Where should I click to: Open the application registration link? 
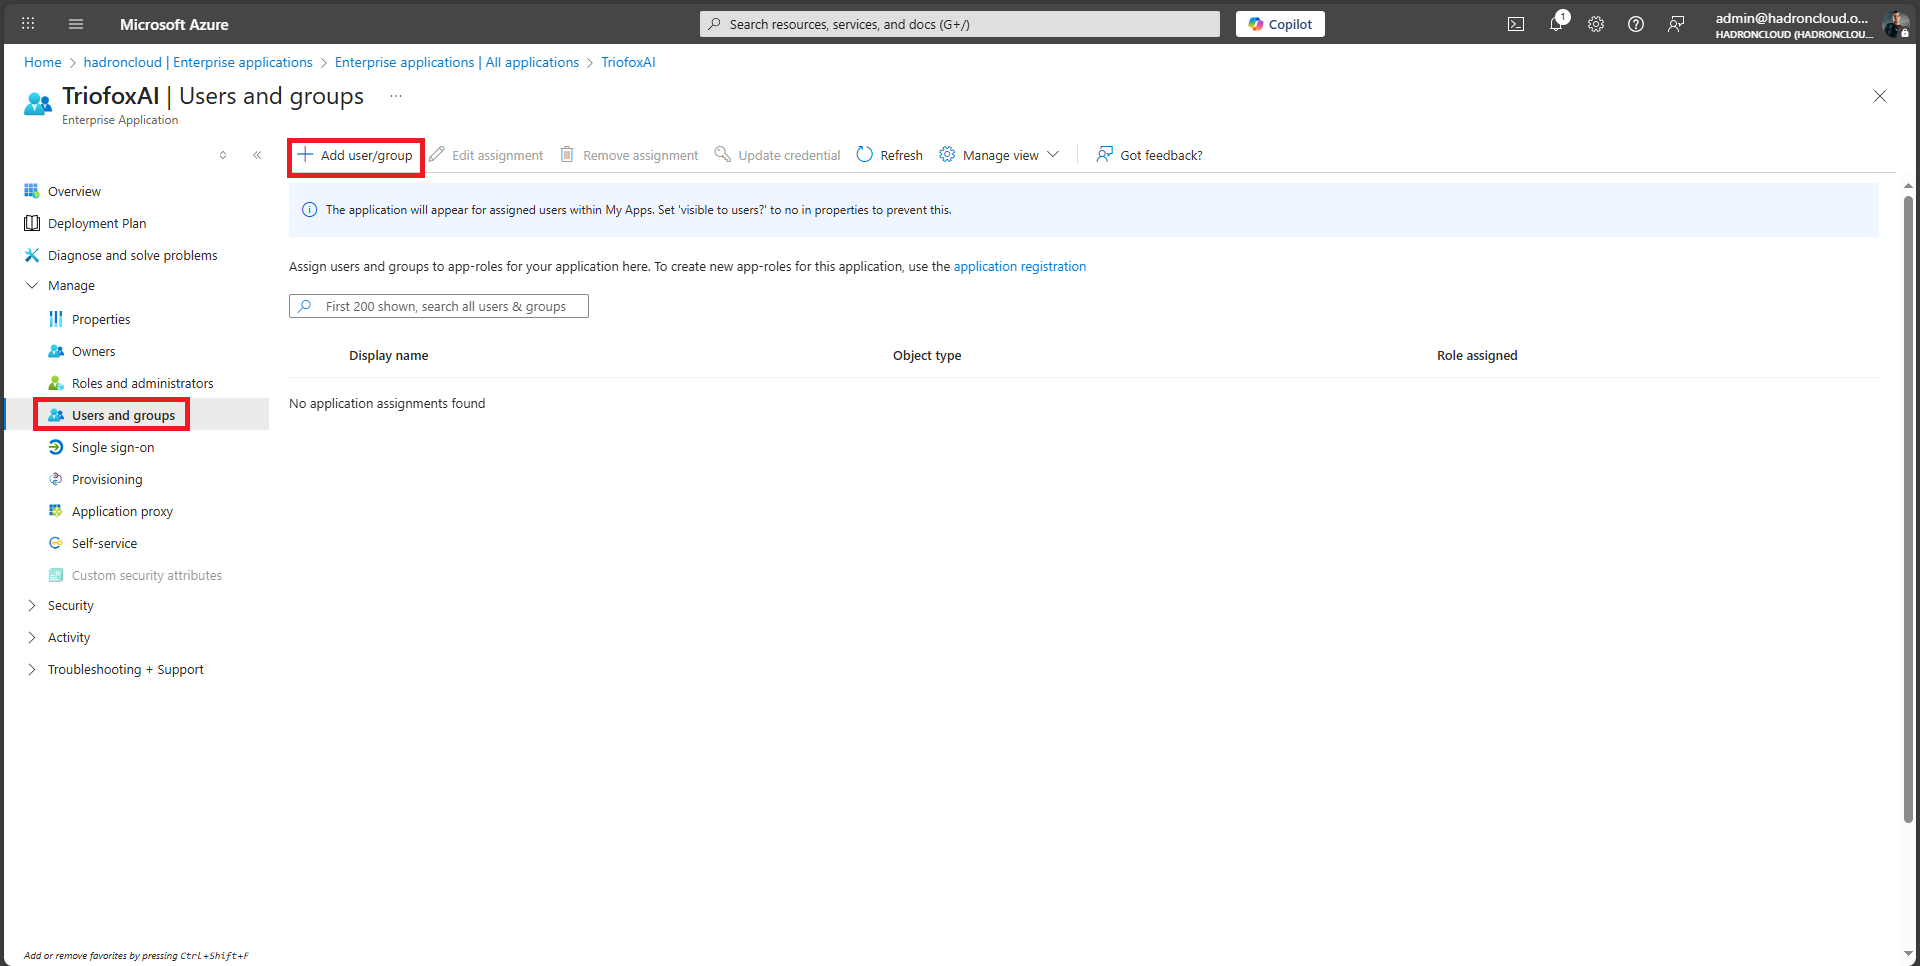click(x=1019, y=266)
